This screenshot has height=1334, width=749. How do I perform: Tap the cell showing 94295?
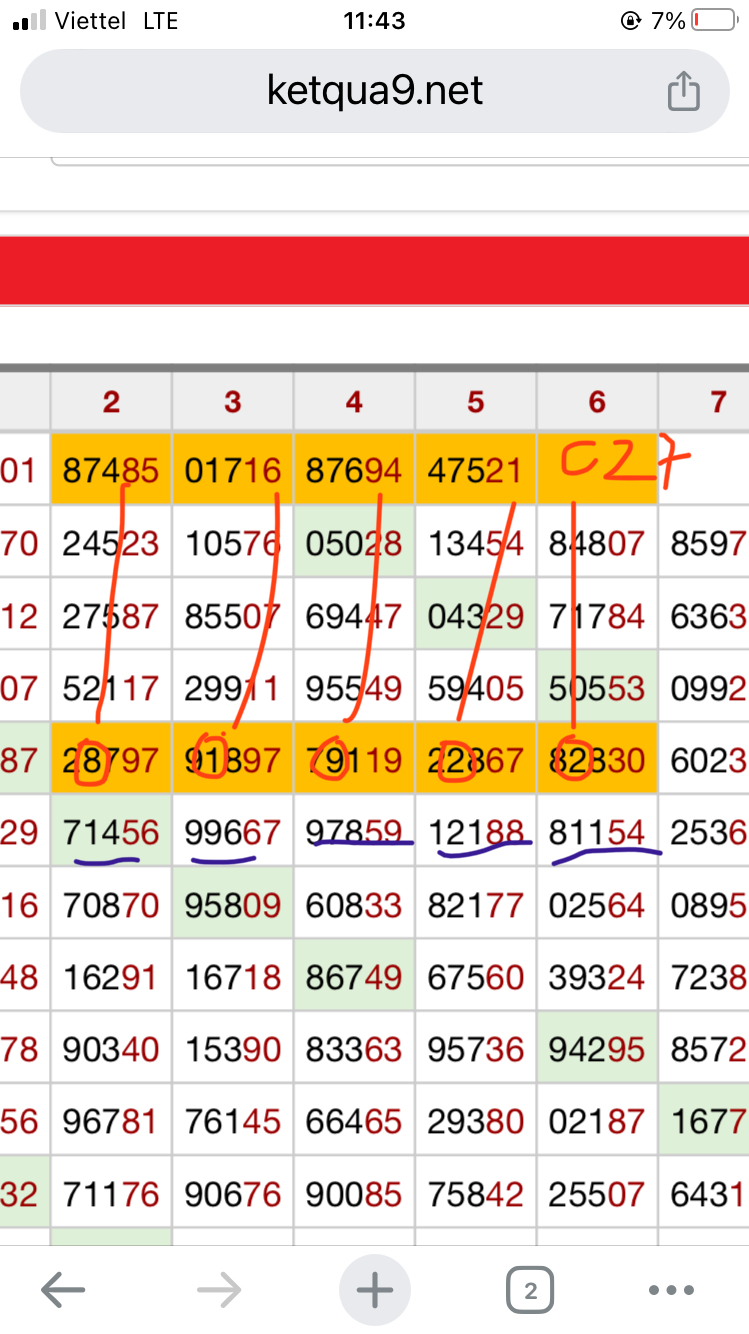[597, 1049]
